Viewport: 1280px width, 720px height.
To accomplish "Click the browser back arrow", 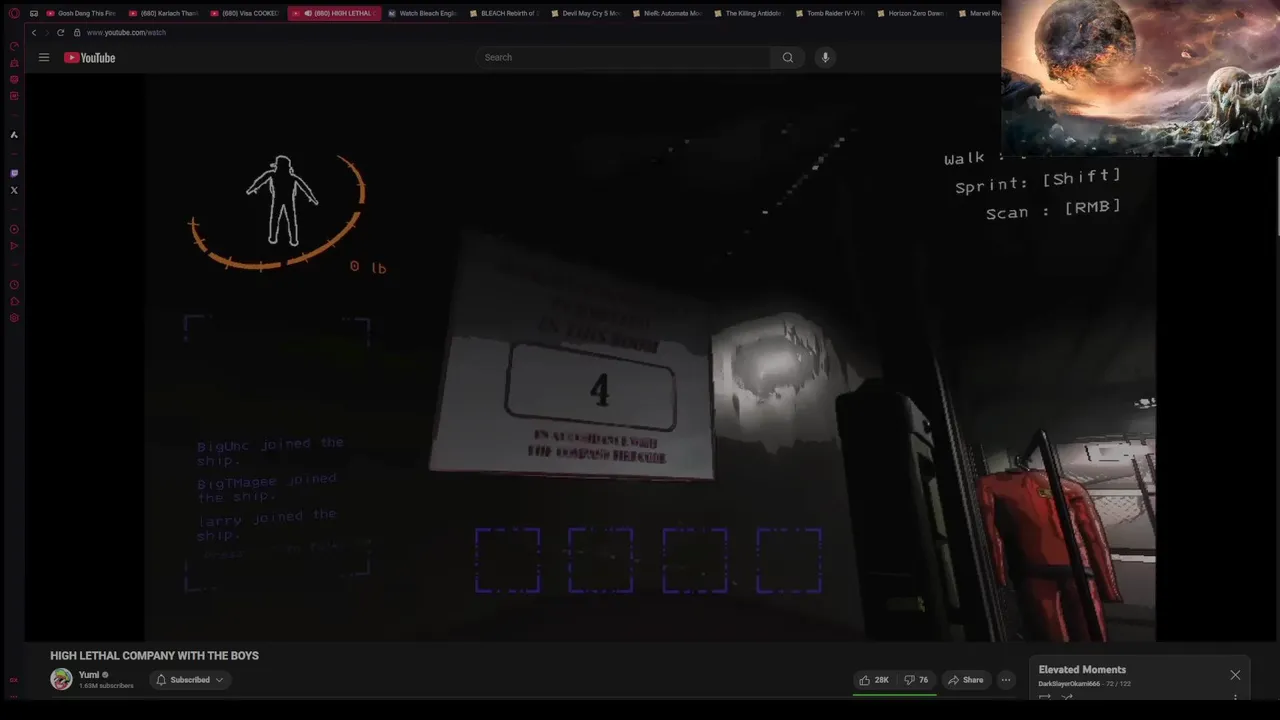I will (x=34, y=32).
